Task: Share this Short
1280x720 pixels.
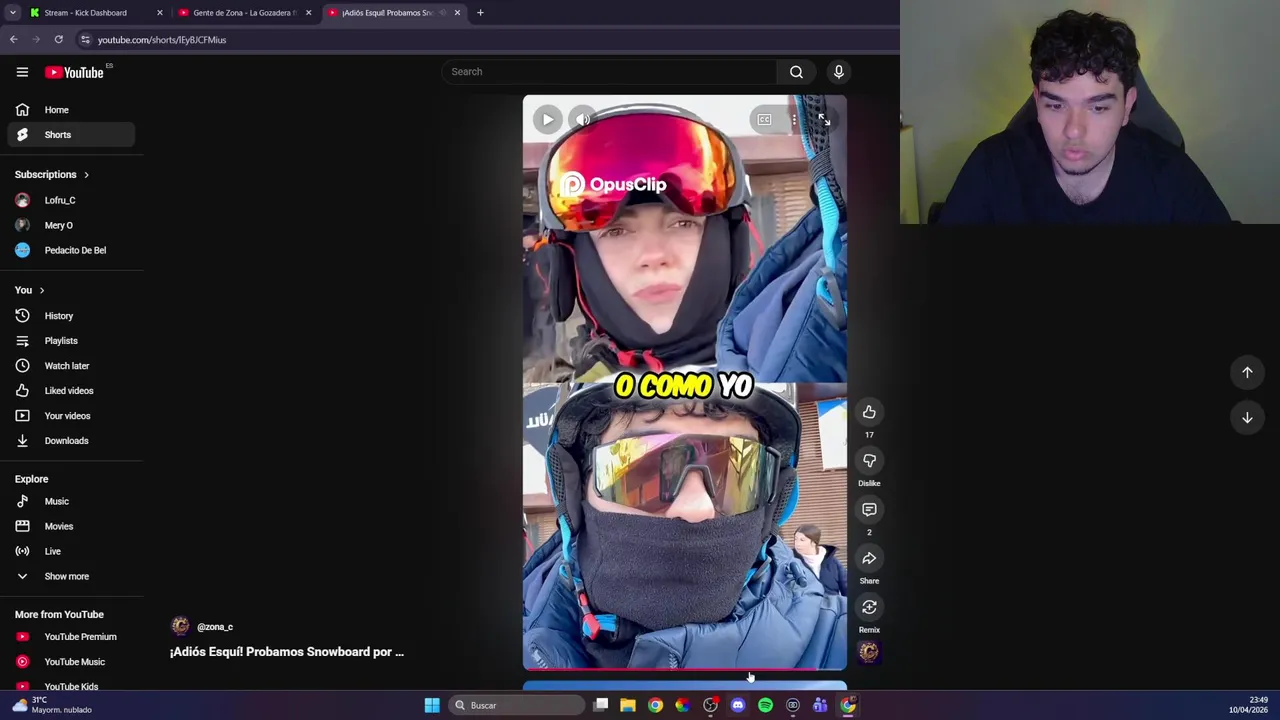Action: 869,559
